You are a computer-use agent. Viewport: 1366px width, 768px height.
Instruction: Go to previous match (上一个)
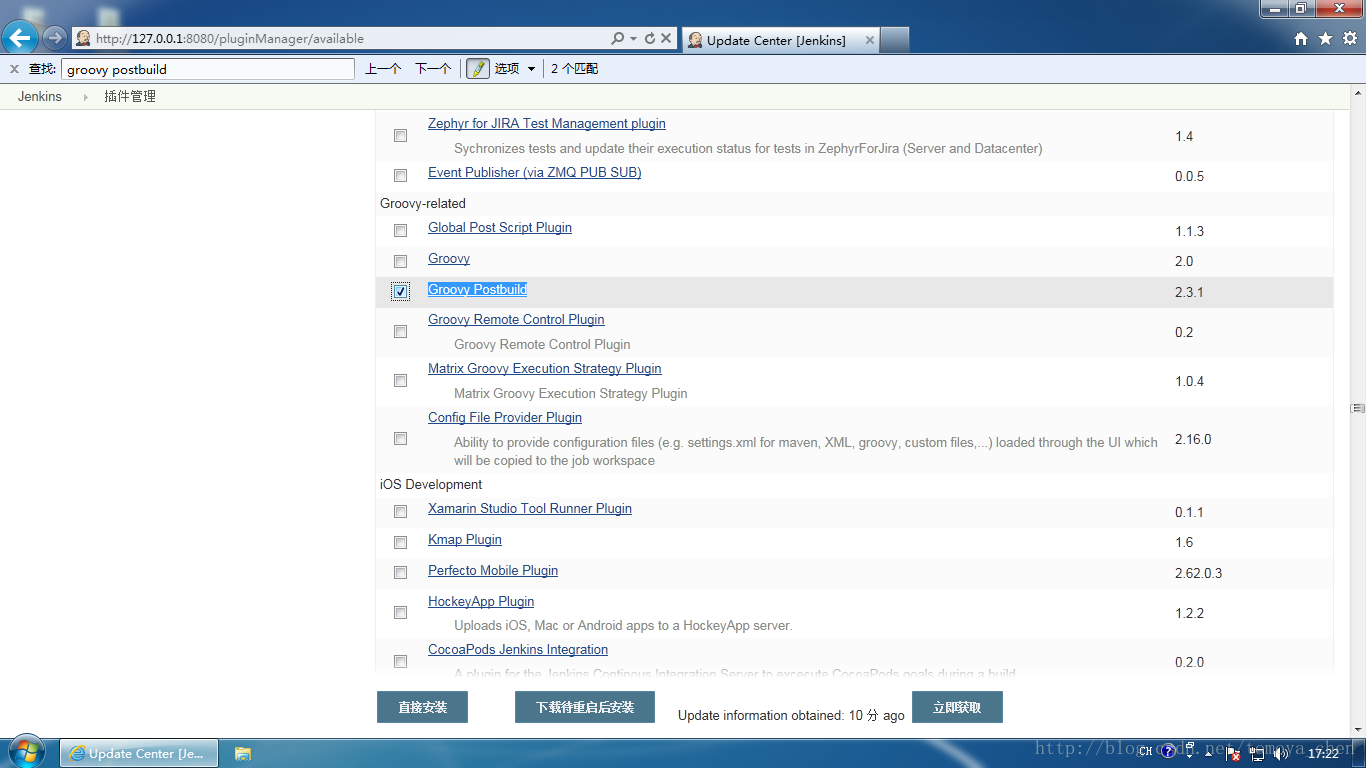tap(383, 69)
